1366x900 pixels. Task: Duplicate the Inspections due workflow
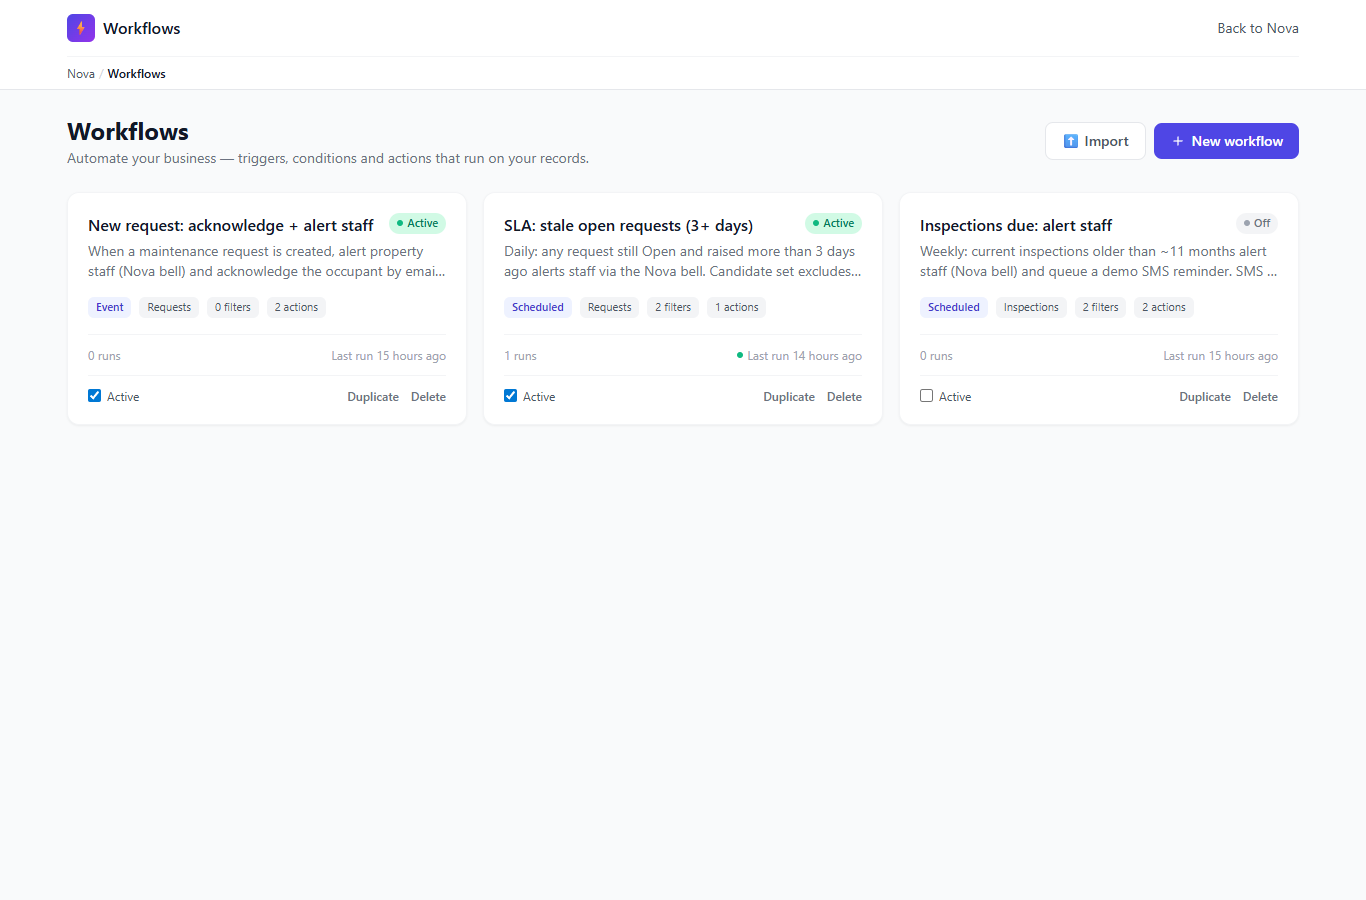click(x=1205, y=397)
